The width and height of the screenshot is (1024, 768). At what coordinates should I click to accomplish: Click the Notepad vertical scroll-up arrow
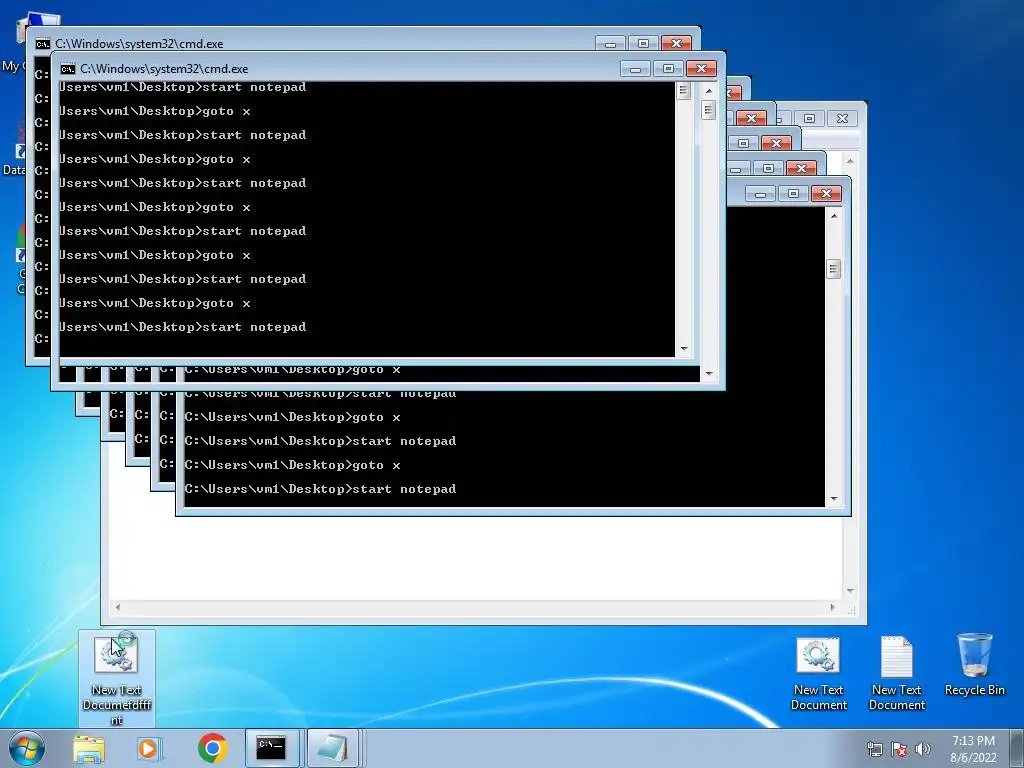coord(850,161)
